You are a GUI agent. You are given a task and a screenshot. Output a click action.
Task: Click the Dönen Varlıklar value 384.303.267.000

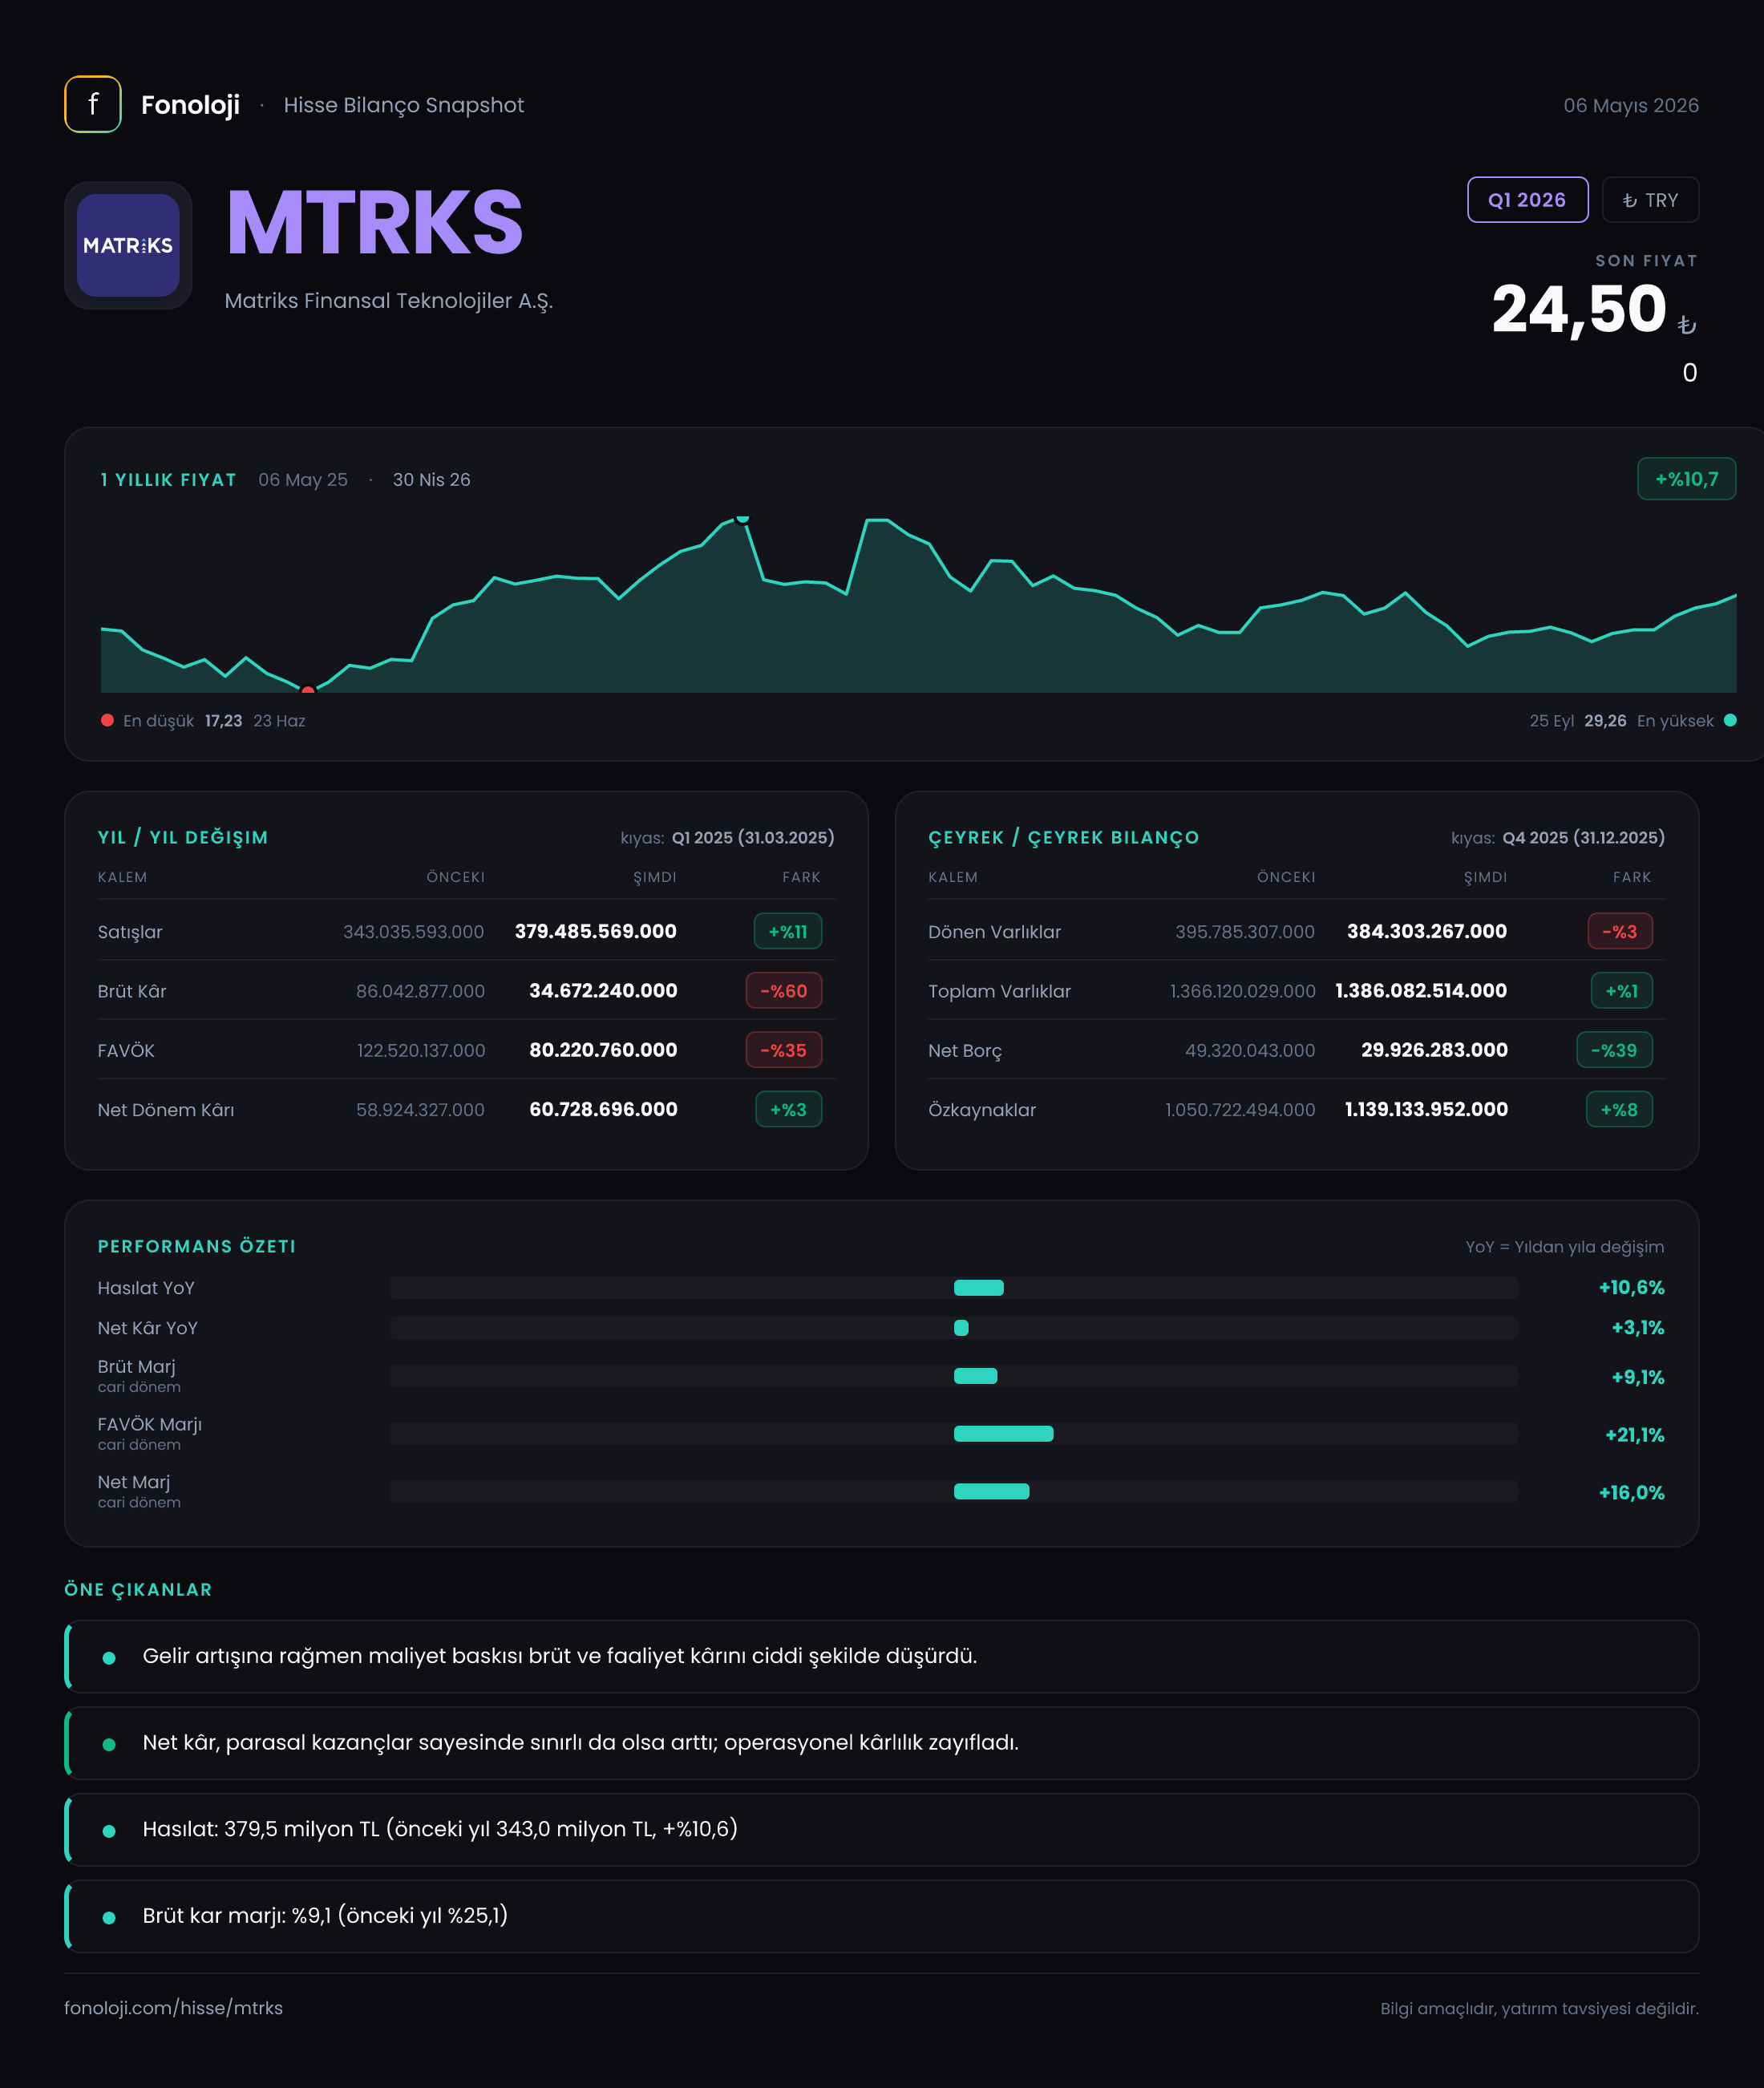click(1427, 931)
